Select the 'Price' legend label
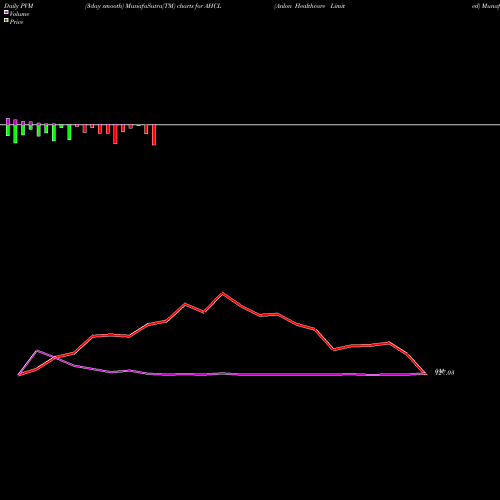 16,22
